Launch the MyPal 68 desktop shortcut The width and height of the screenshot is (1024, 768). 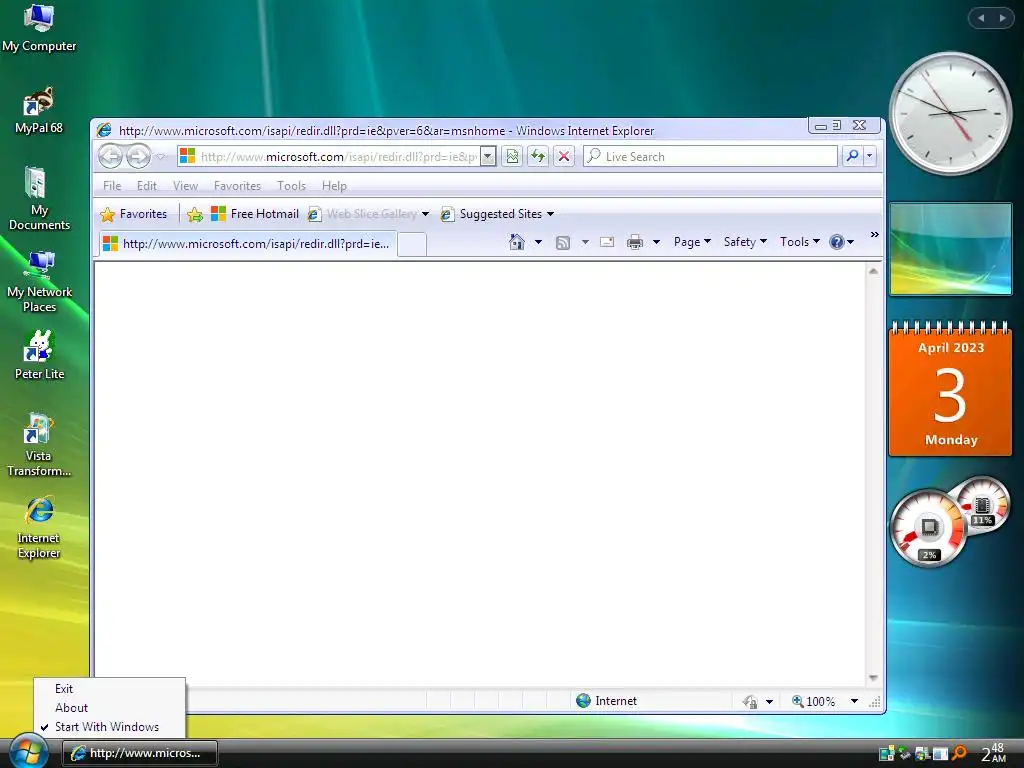pyautogui.click(x=39, y=110)
